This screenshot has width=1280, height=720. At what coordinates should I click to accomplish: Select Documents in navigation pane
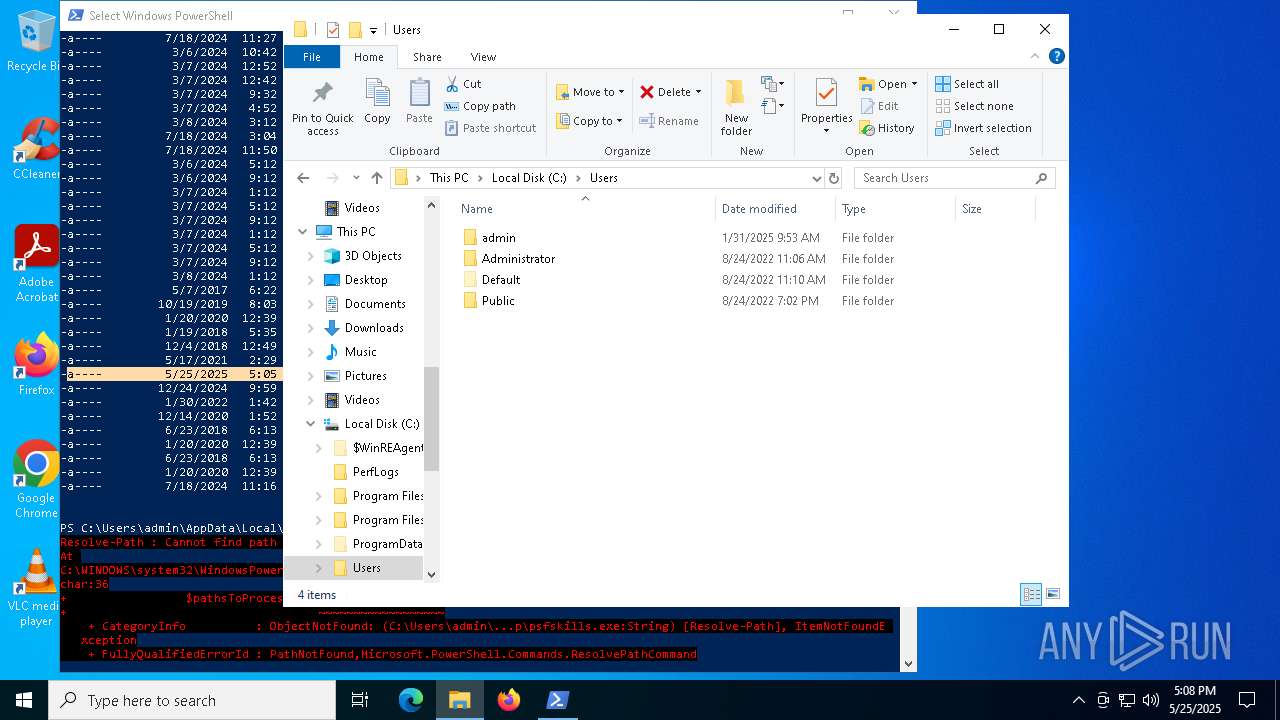tap(375, 304)
